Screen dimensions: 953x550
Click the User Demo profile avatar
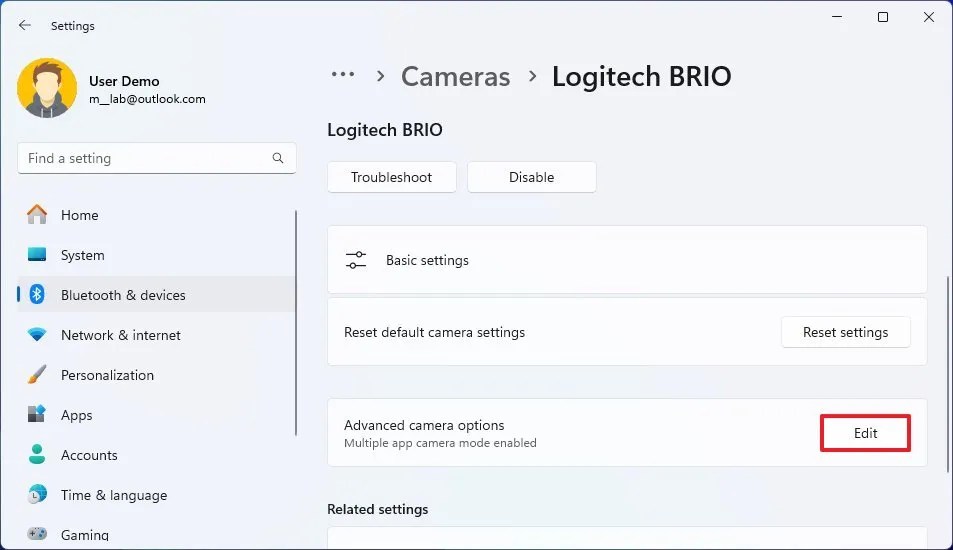coord(47,88)
